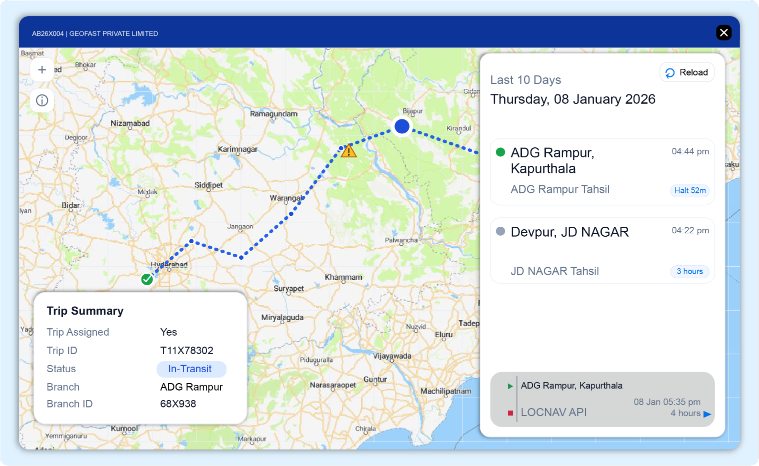Click the In-Transit status pill
The width and height of the screenshot is (759, 466).
(x=191, y=369)
